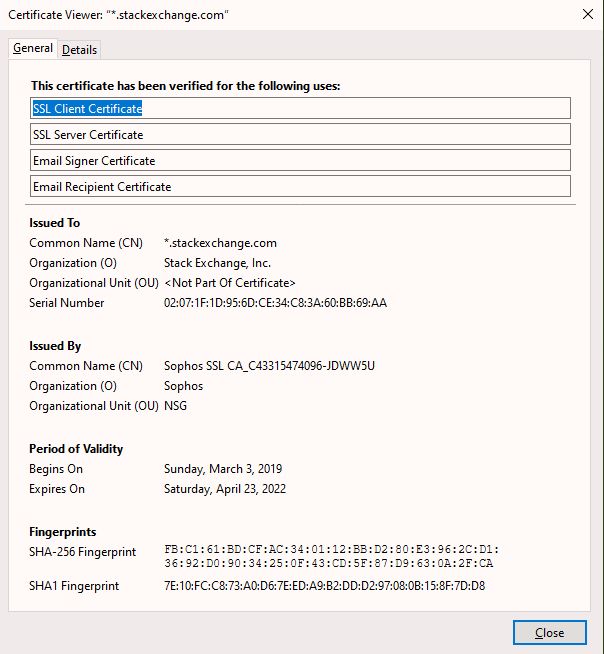The image size is (604, 654).
Task: Close the Certificate Viewer with the X
Action: point(588,15)
